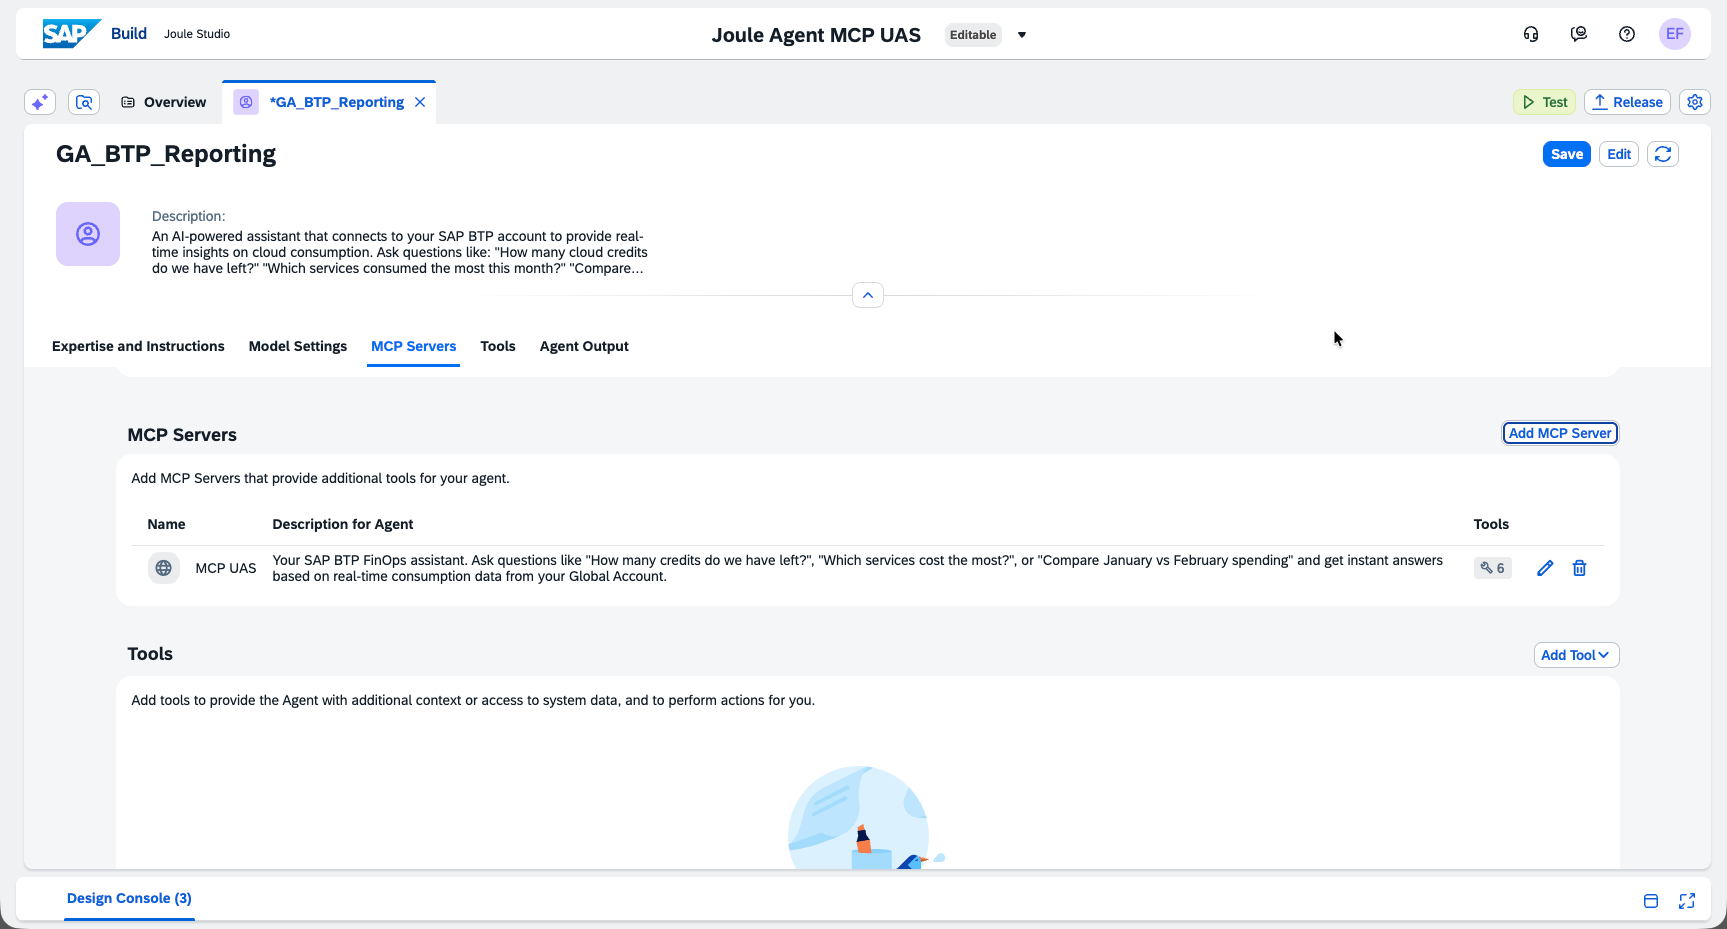Click the Edit button
The width and height of the screenshot is (1727, 929).
1619,154
